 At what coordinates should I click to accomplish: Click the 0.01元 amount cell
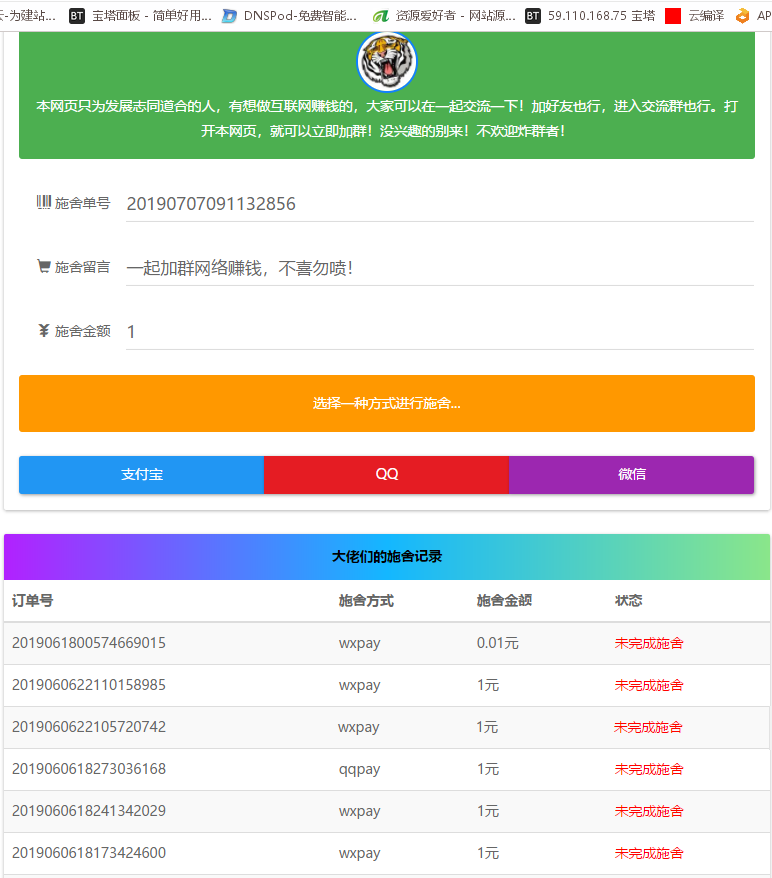pyautogui.click(x=498, y=643)
